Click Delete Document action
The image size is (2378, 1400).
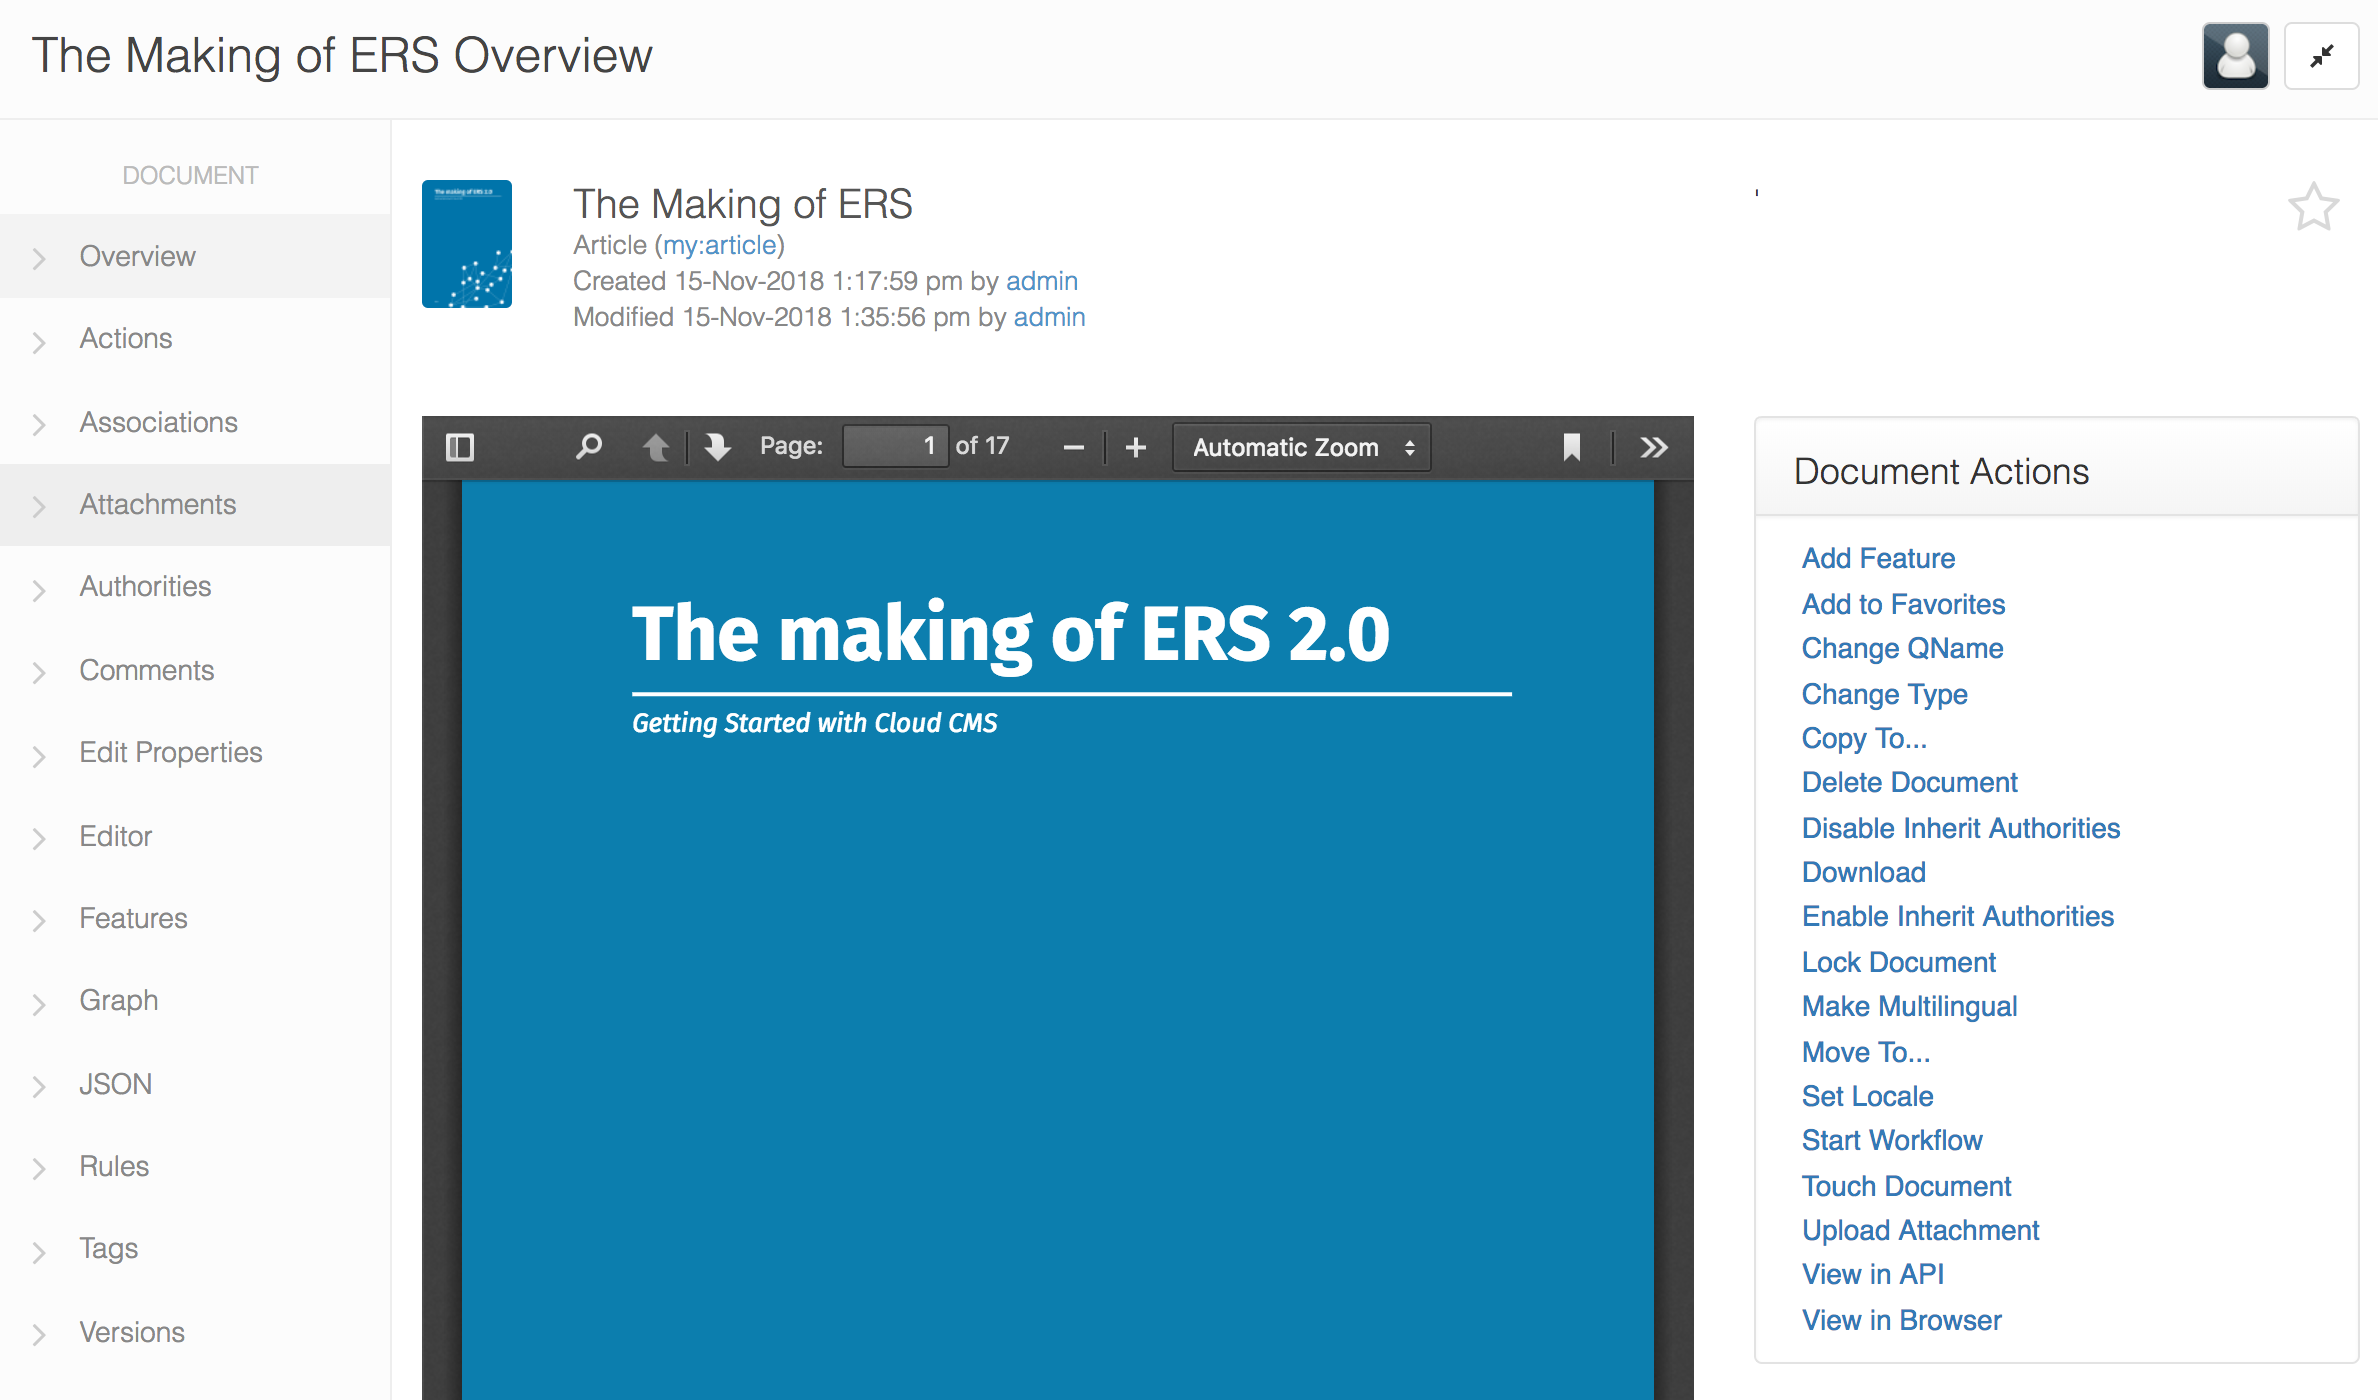point(1909,782)
